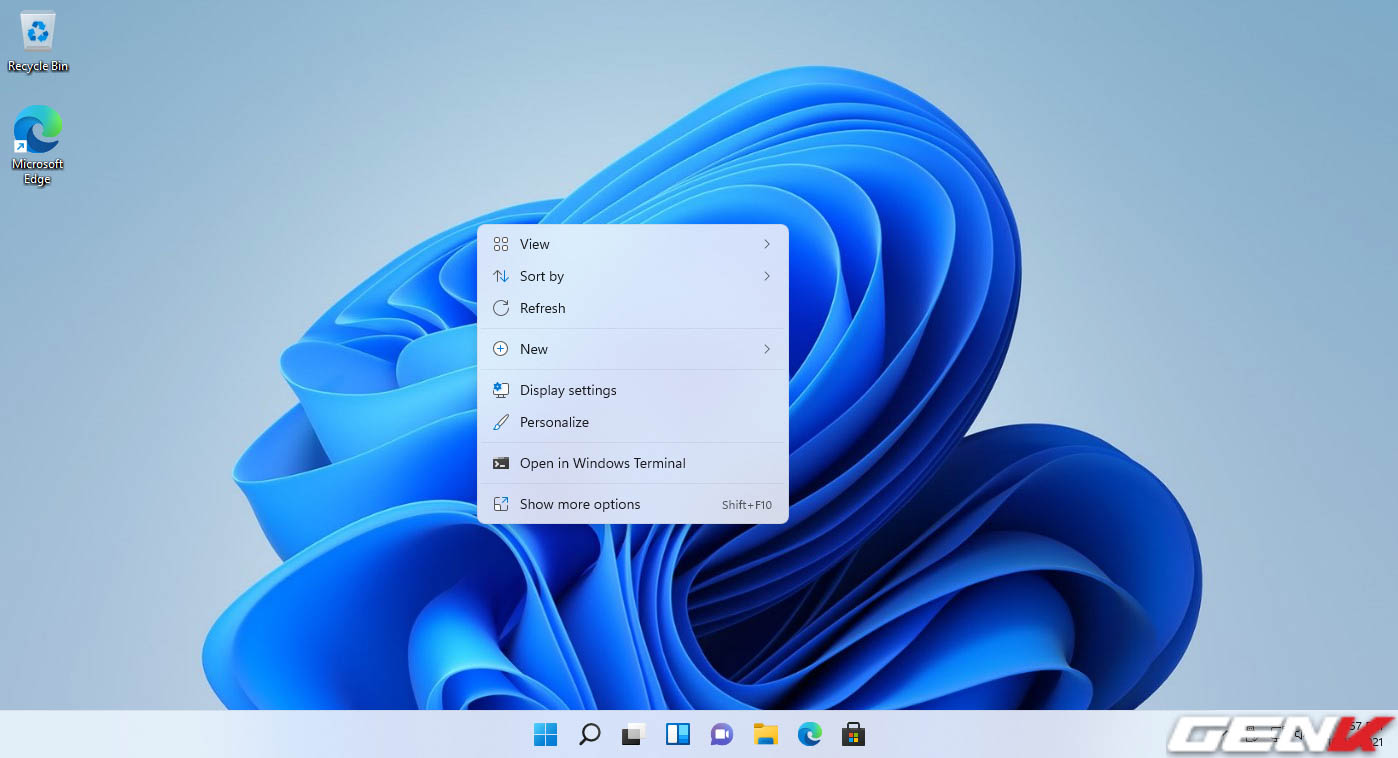The width and height of the screenshot is (1398, 758).
Task: Choose Personalize in the context menu
Action: (554, 422)
